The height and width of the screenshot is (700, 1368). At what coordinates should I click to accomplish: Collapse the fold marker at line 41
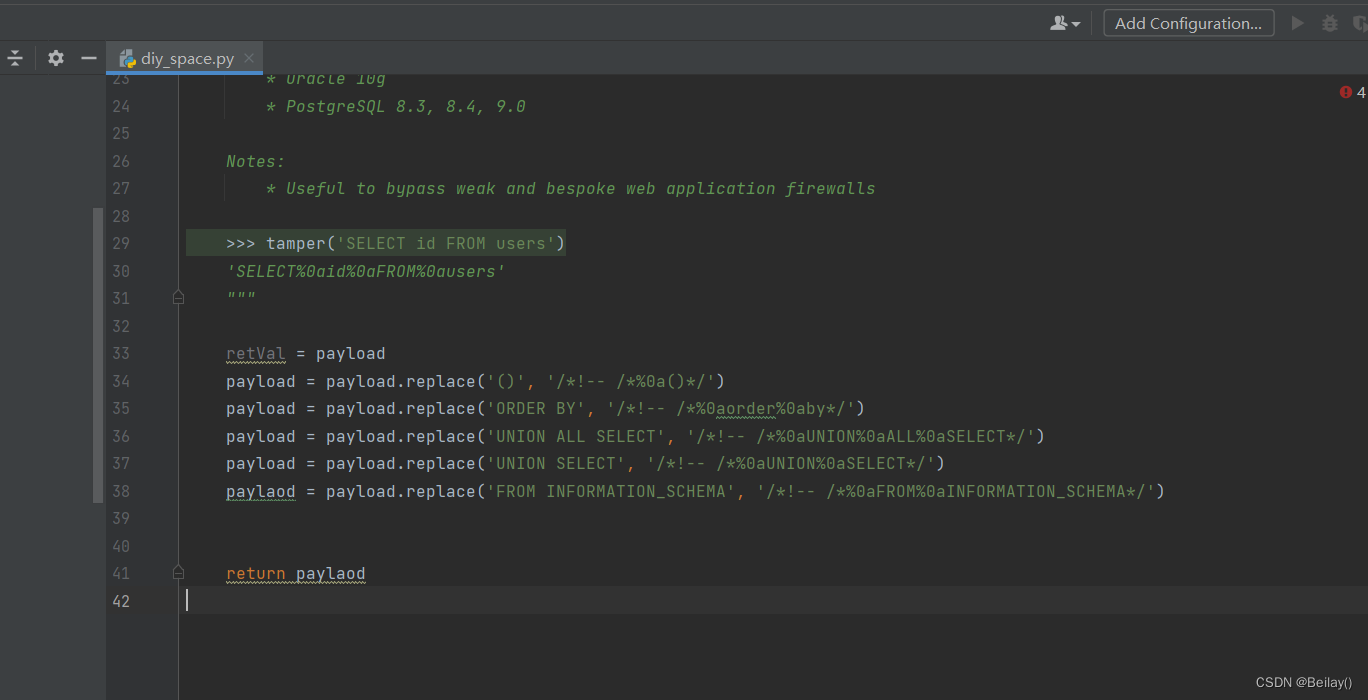[178, 573]
